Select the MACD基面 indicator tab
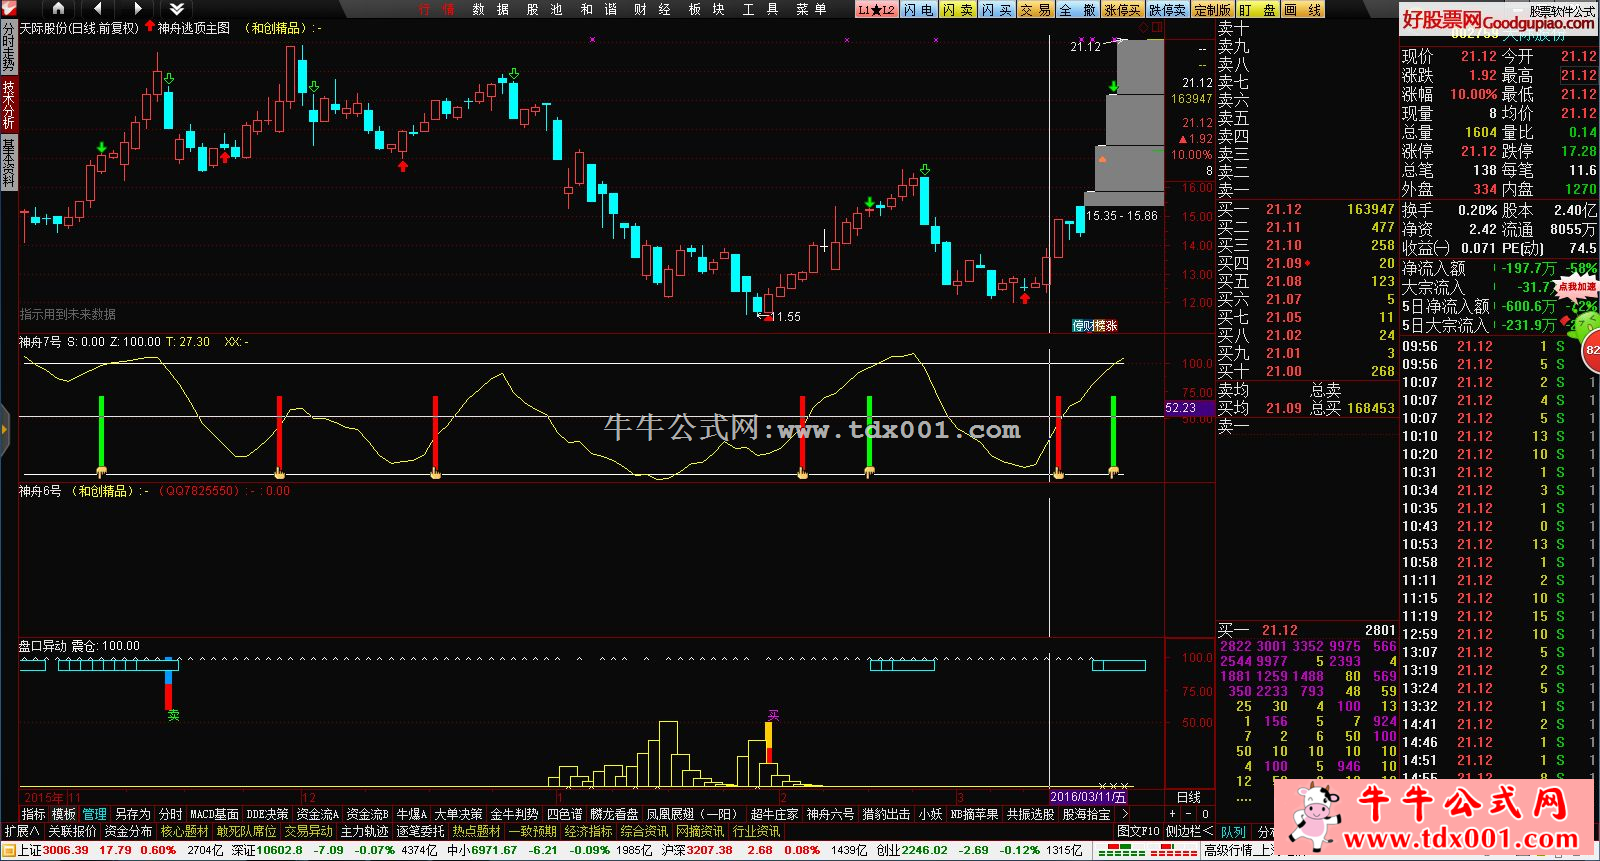Image resolution: width=1600 pixels, height=861 pixels. pos(214,814)
